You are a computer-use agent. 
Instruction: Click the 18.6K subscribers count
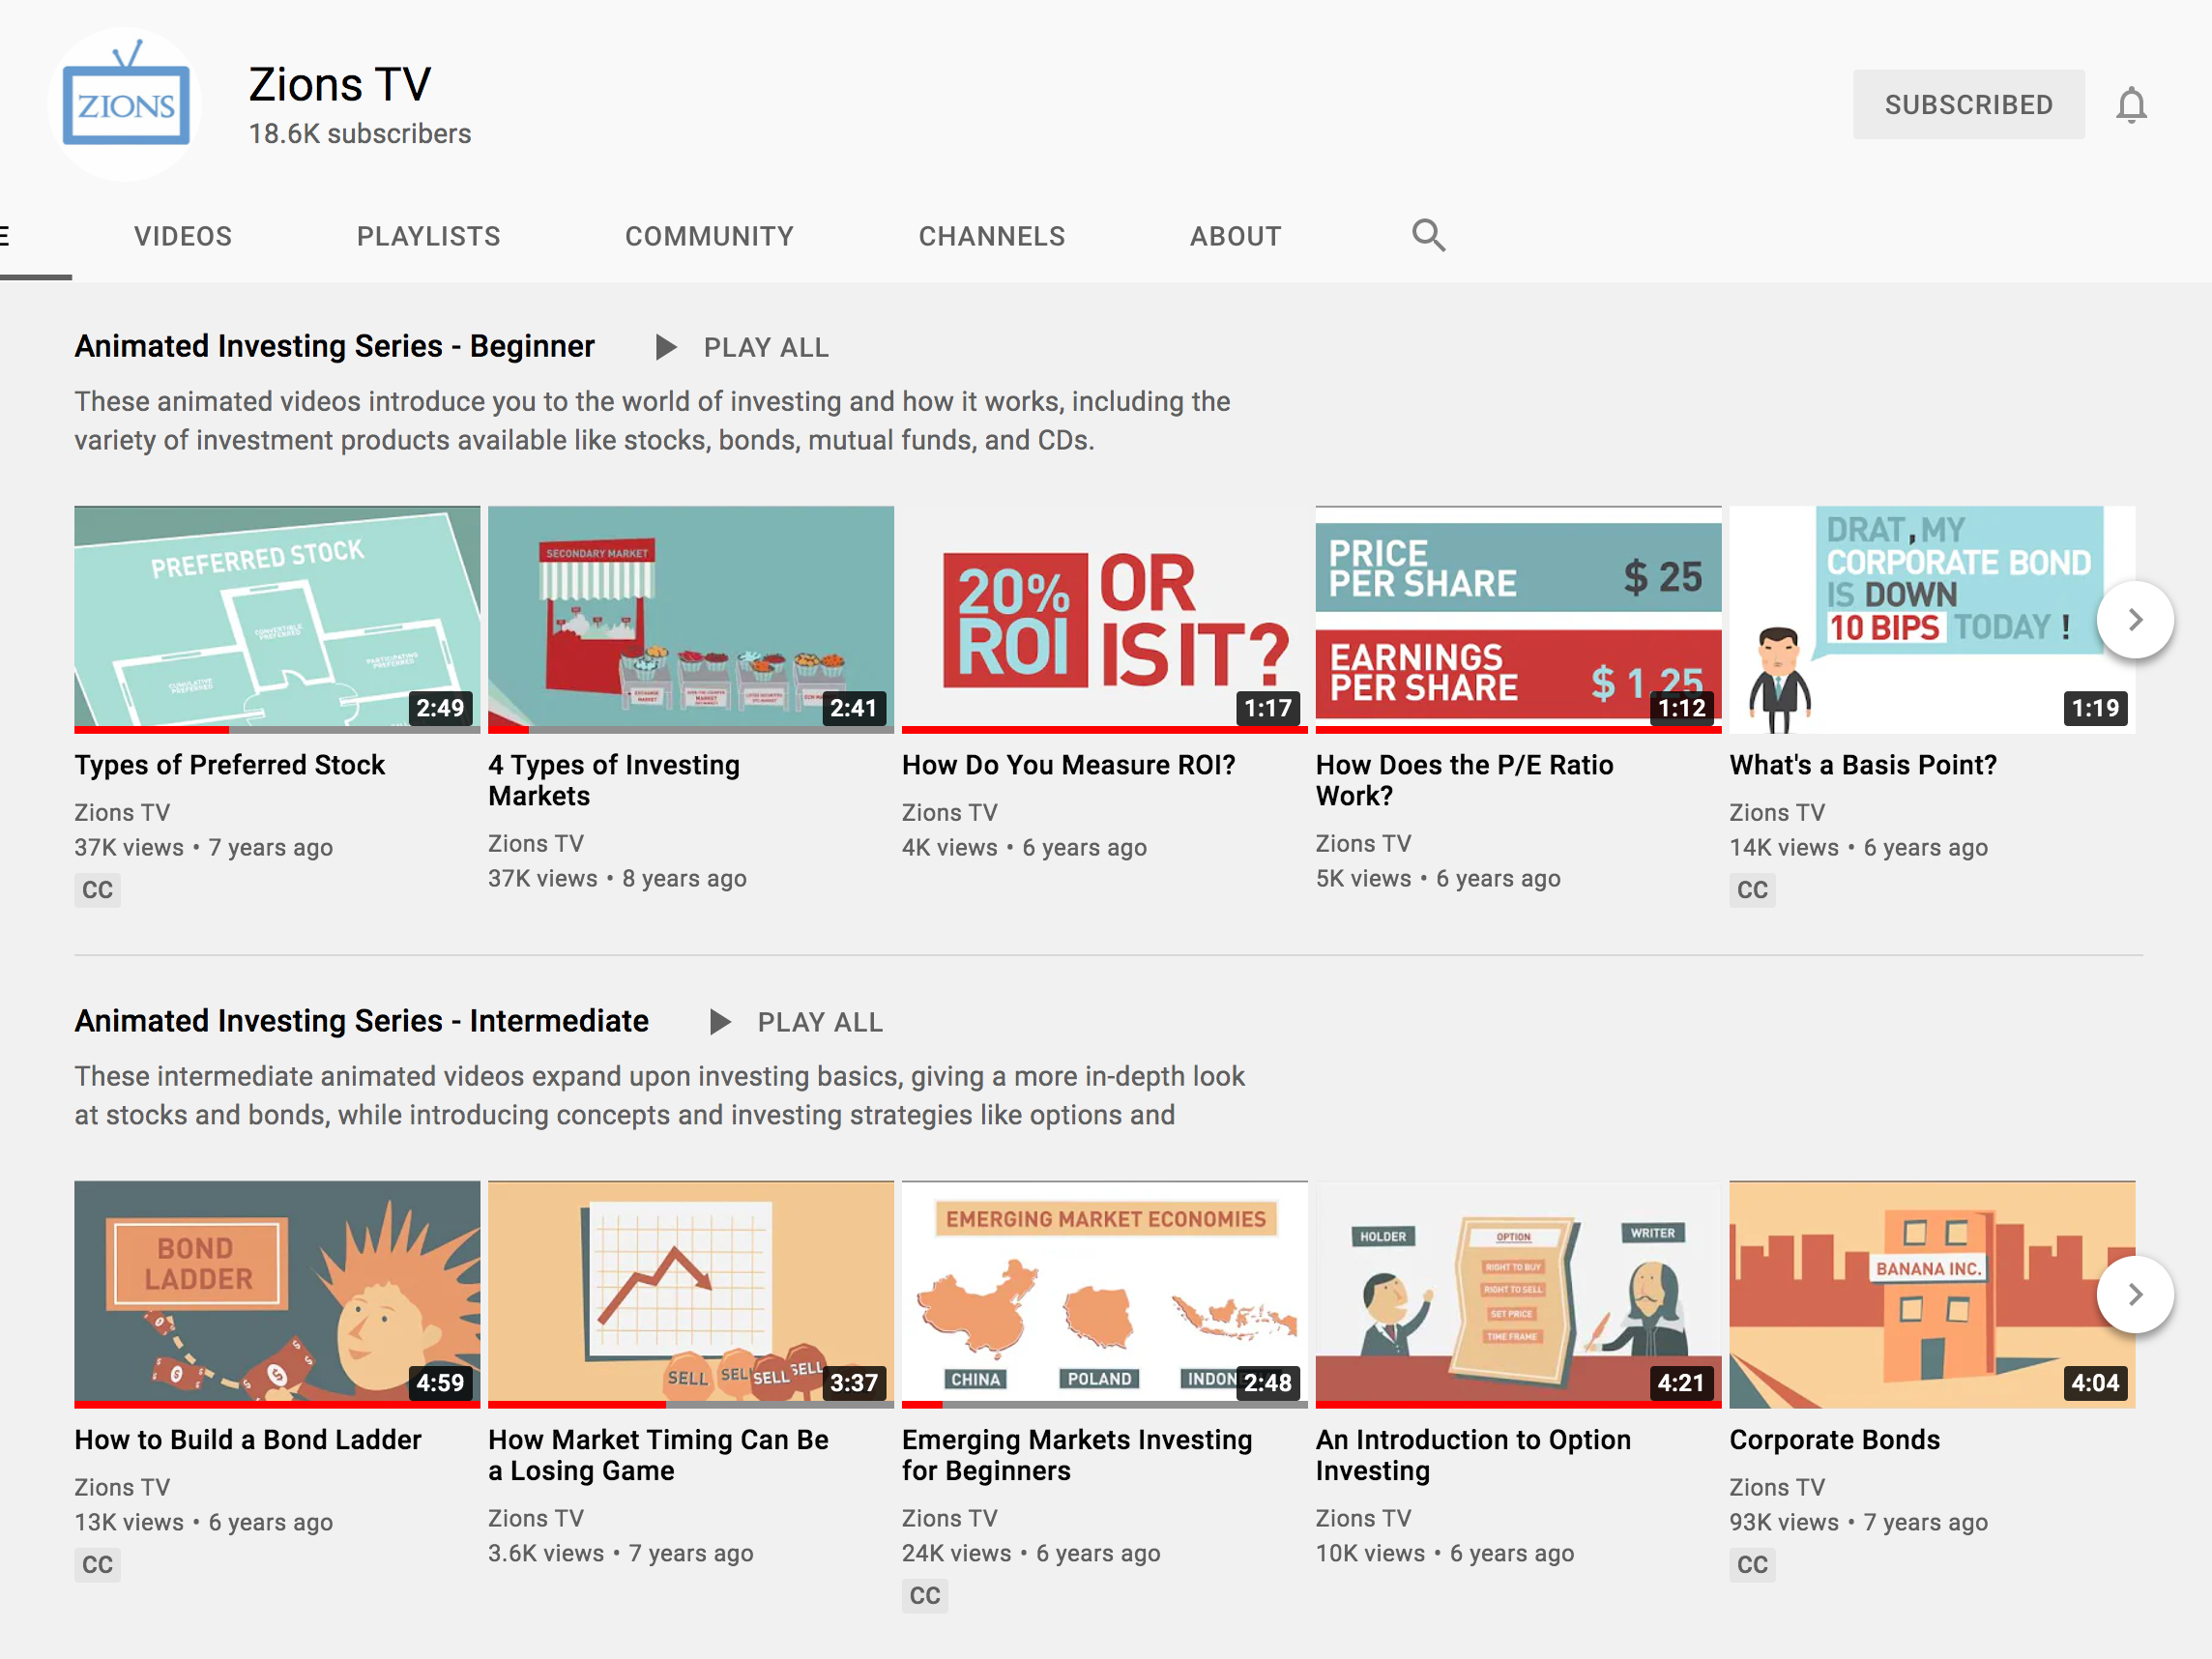tap(360, 134)
